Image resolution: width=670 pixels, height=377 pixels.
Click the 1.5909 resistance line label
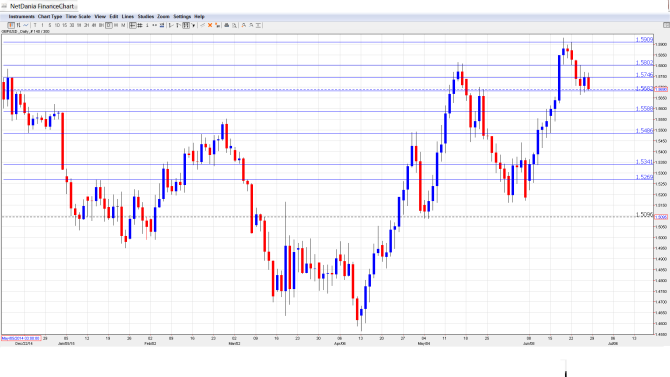pyautogui.click(x=644, y=39)
